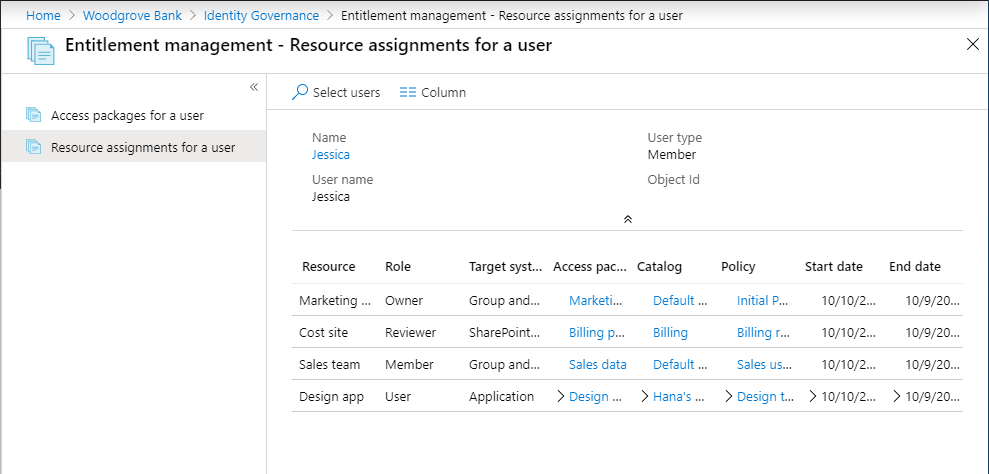This screenshot has width=989, height=474.
Task: Open the Billing catalog link
Action: coord(670,332)
